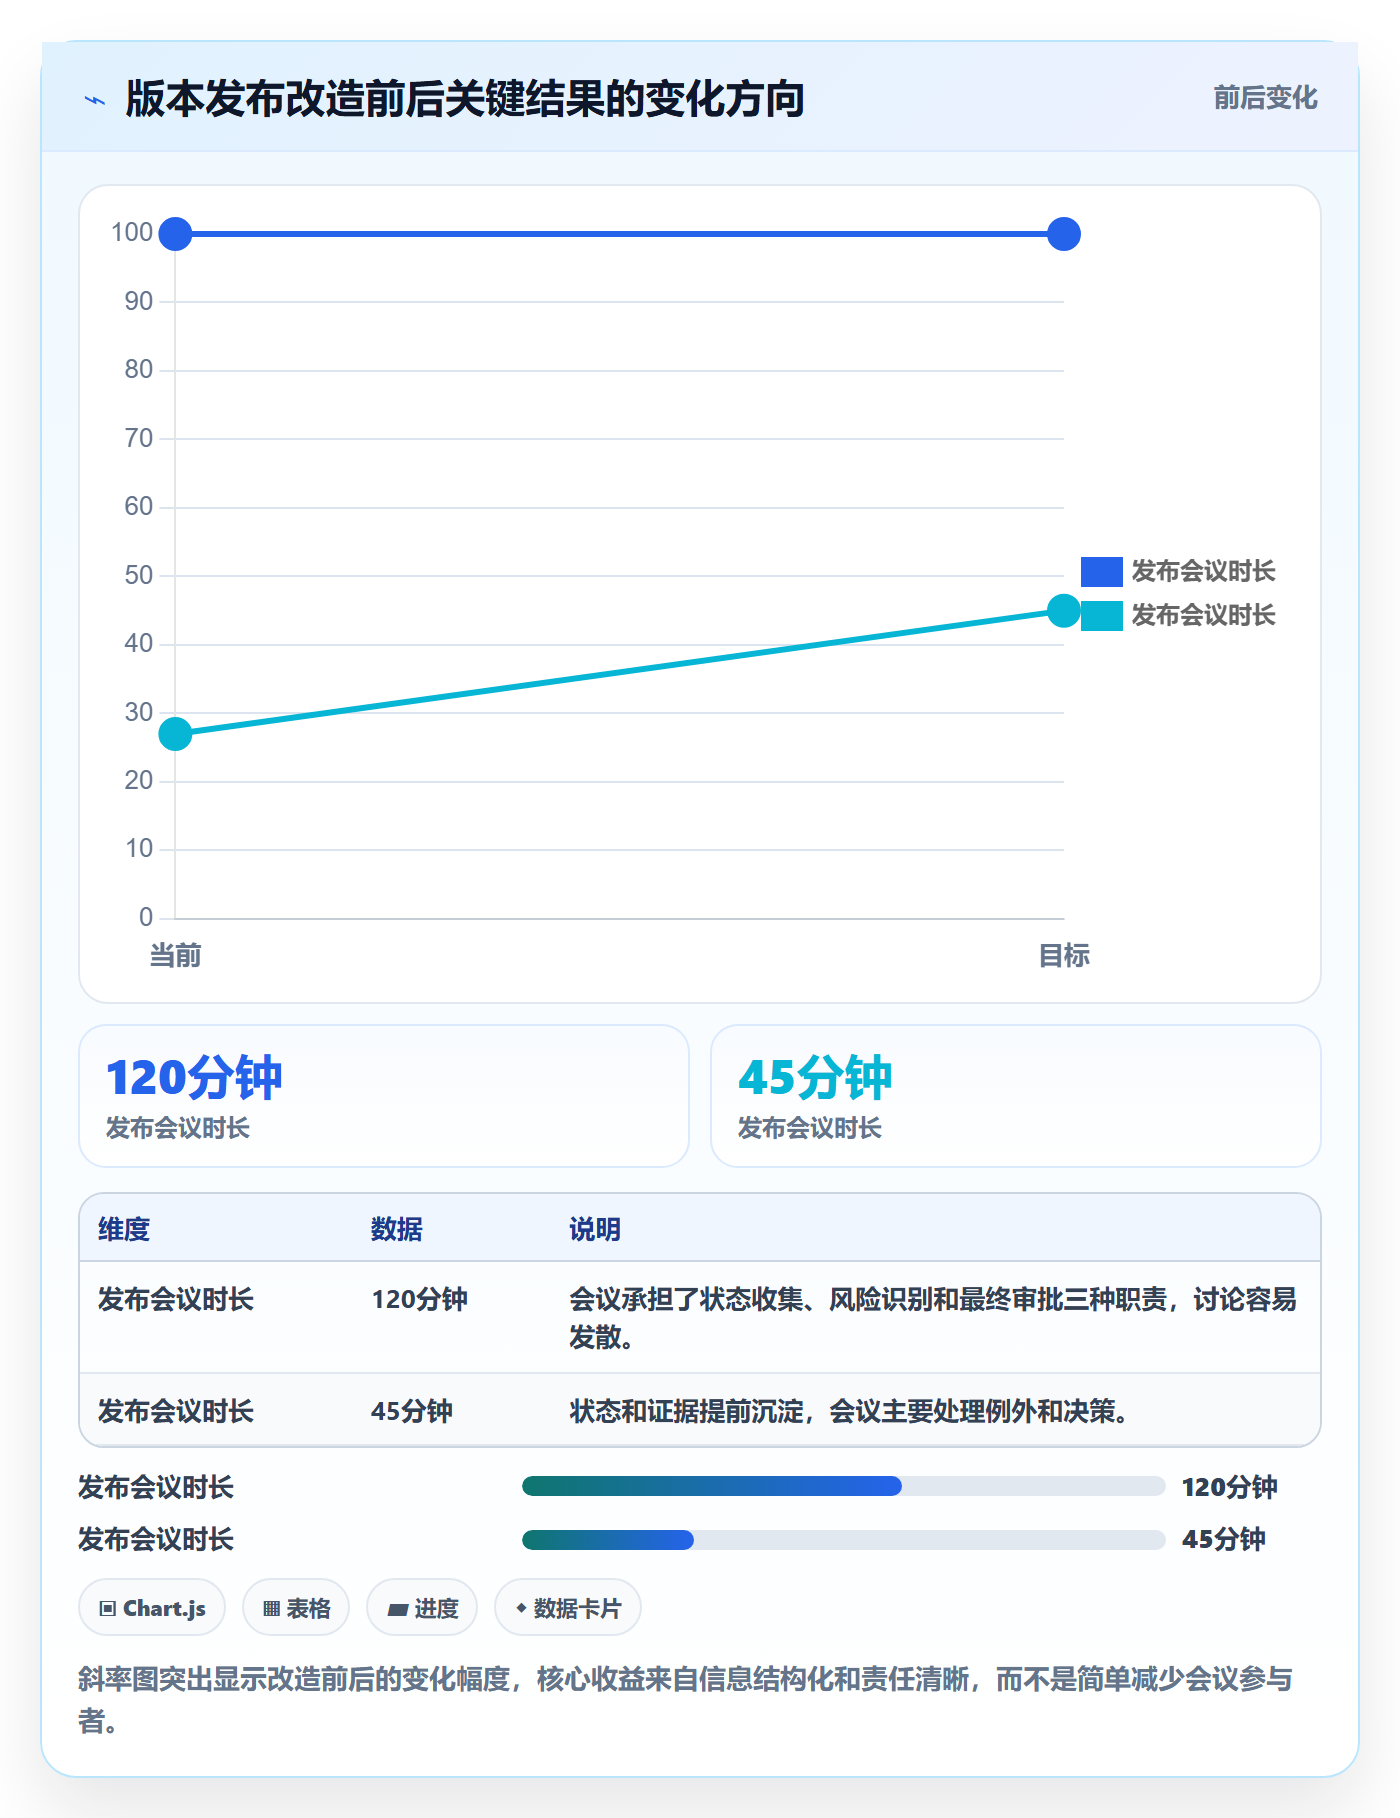Click the 45分钟 progress bar
Screen dimensions: 1400x1818
coord(843,1540)
